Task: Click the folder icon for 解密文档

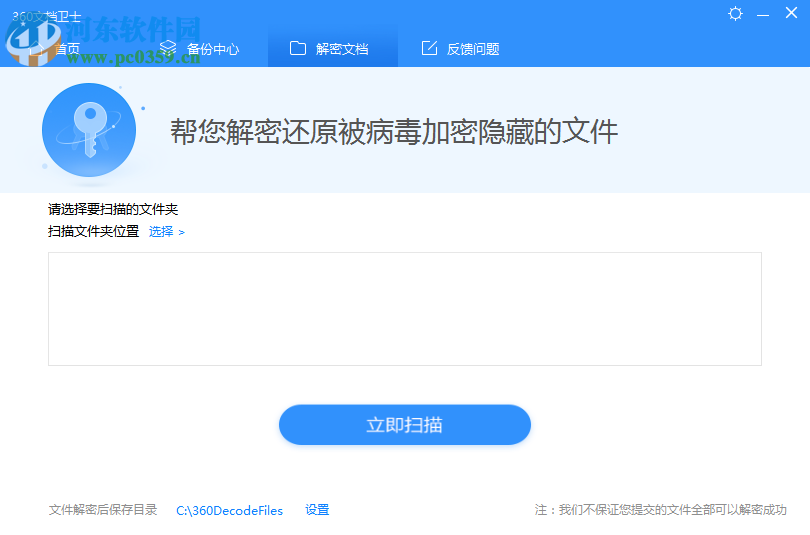Action: [x=298, y=48]
